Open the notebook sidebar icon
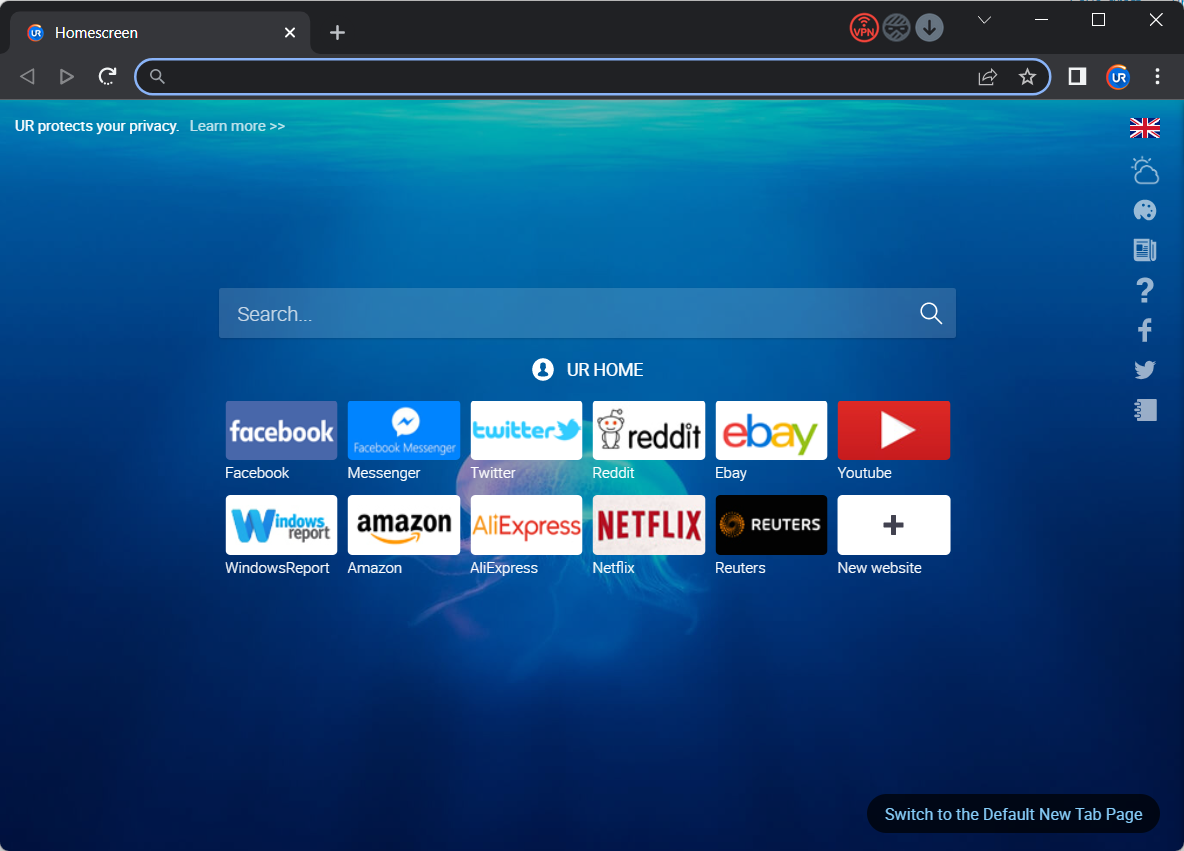This screenshot has width=1184, height=851. (1145, 410)
